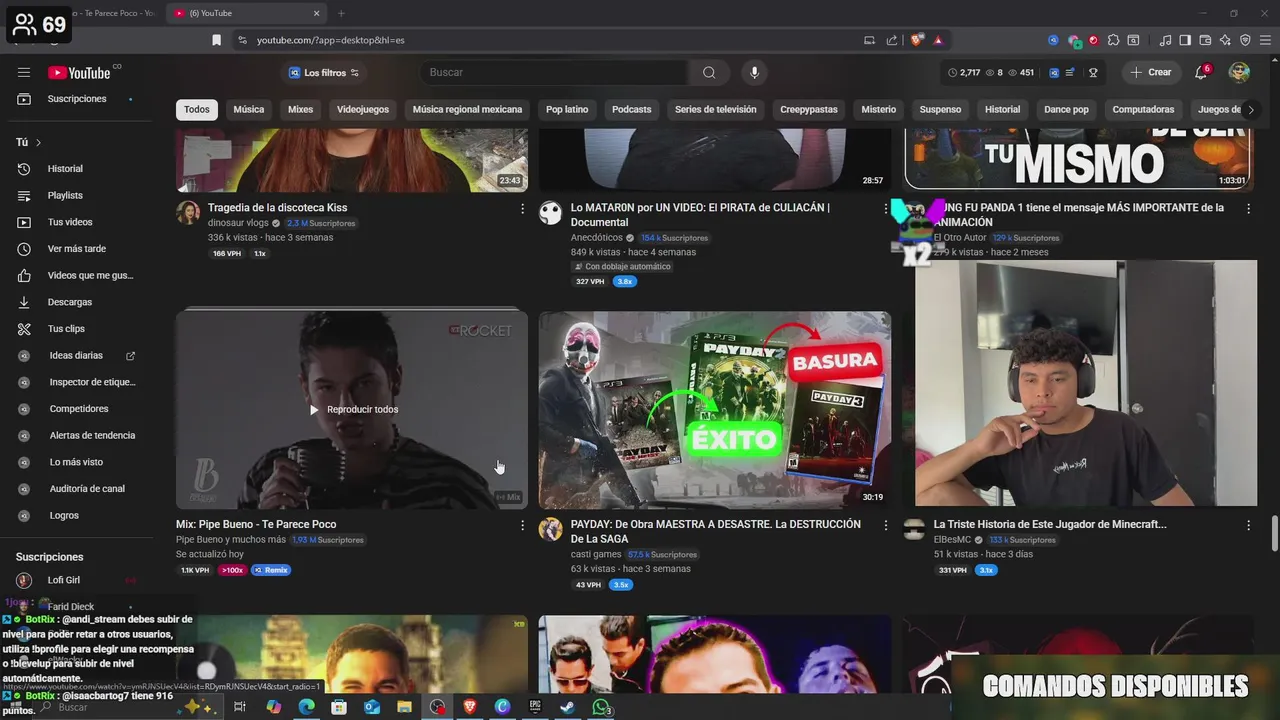Open the dinosaur vlogs channel link
1280x720 pixels.
click(238, 223)
